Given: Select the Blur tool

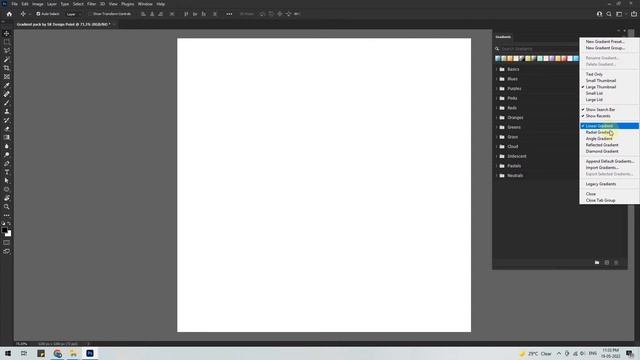Looking at the screenshot, I should [7, 146].
